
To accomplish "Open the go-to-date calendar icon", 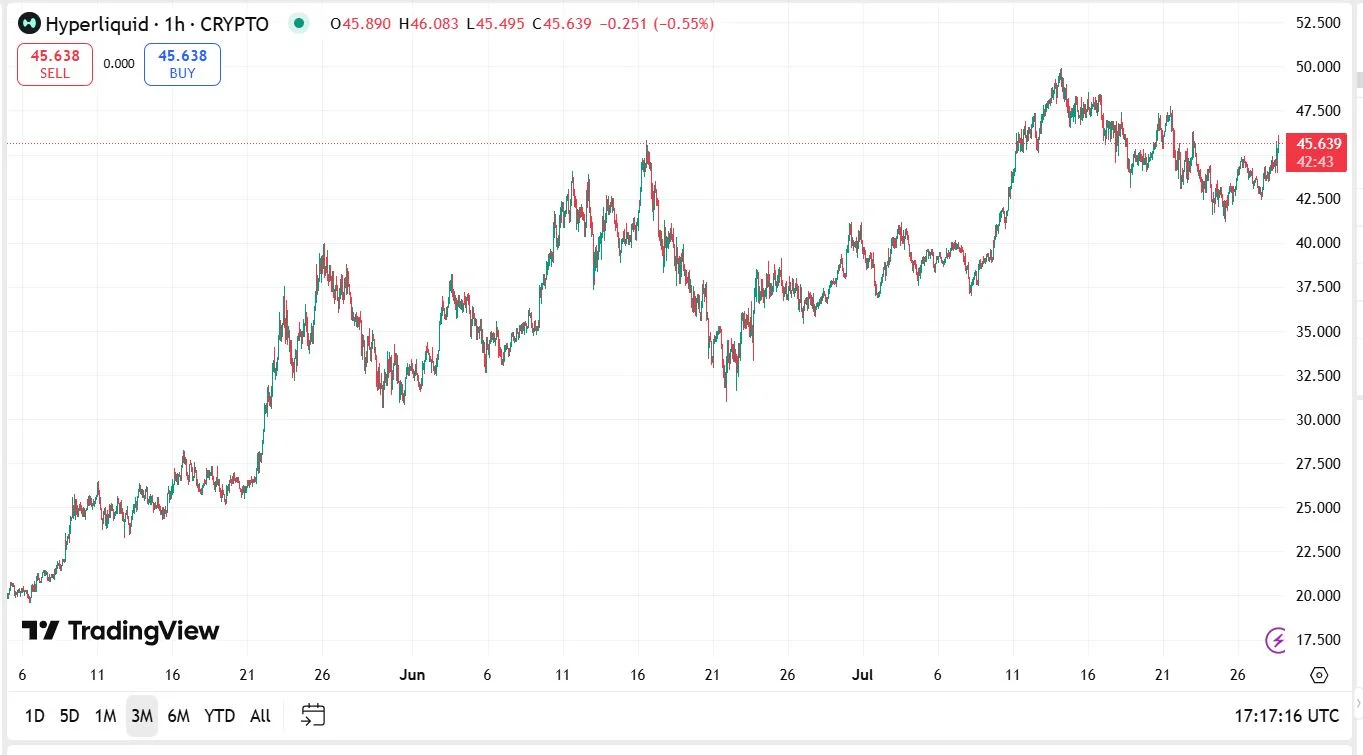I will click(313, 715).
